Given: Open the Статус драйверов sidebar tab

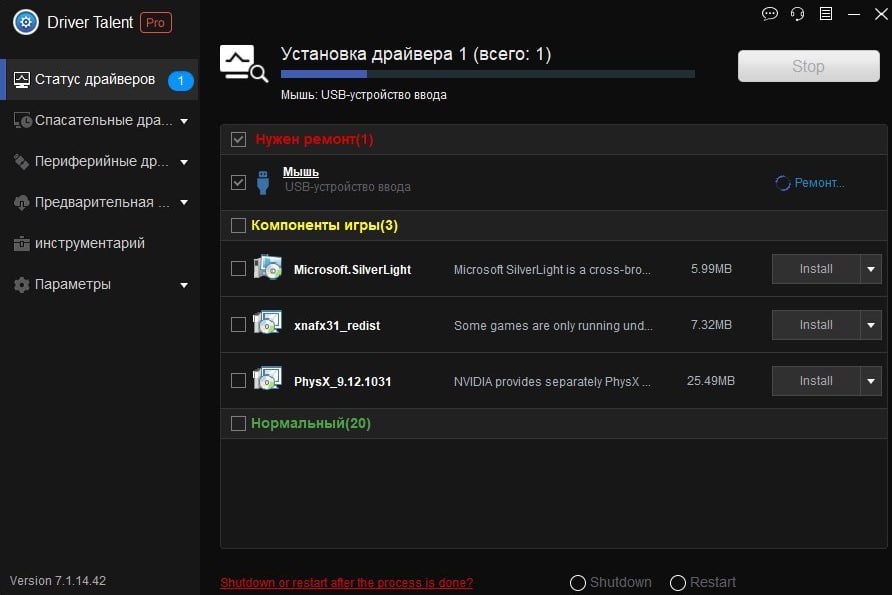Looking at the screenshot, I should coord(95,79).
